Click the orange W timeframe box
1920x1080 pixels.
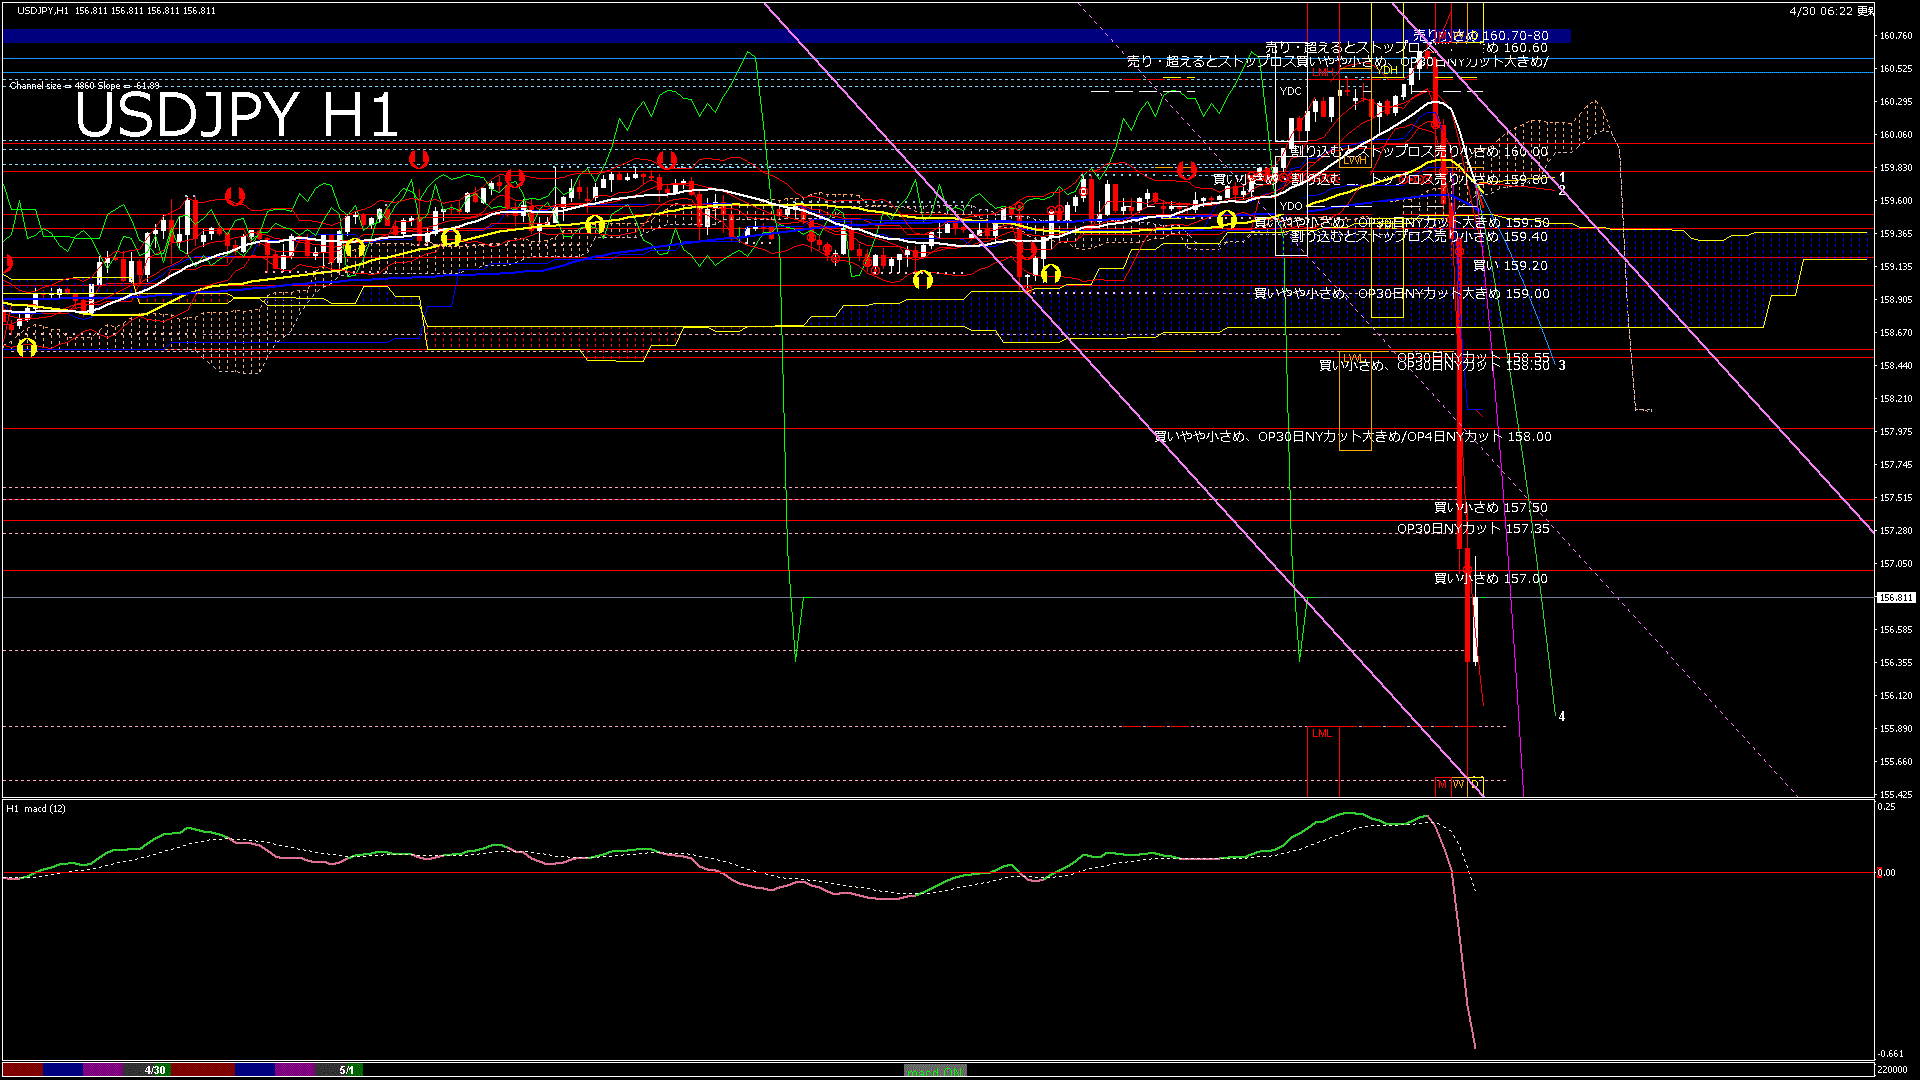coord(1458,785)
